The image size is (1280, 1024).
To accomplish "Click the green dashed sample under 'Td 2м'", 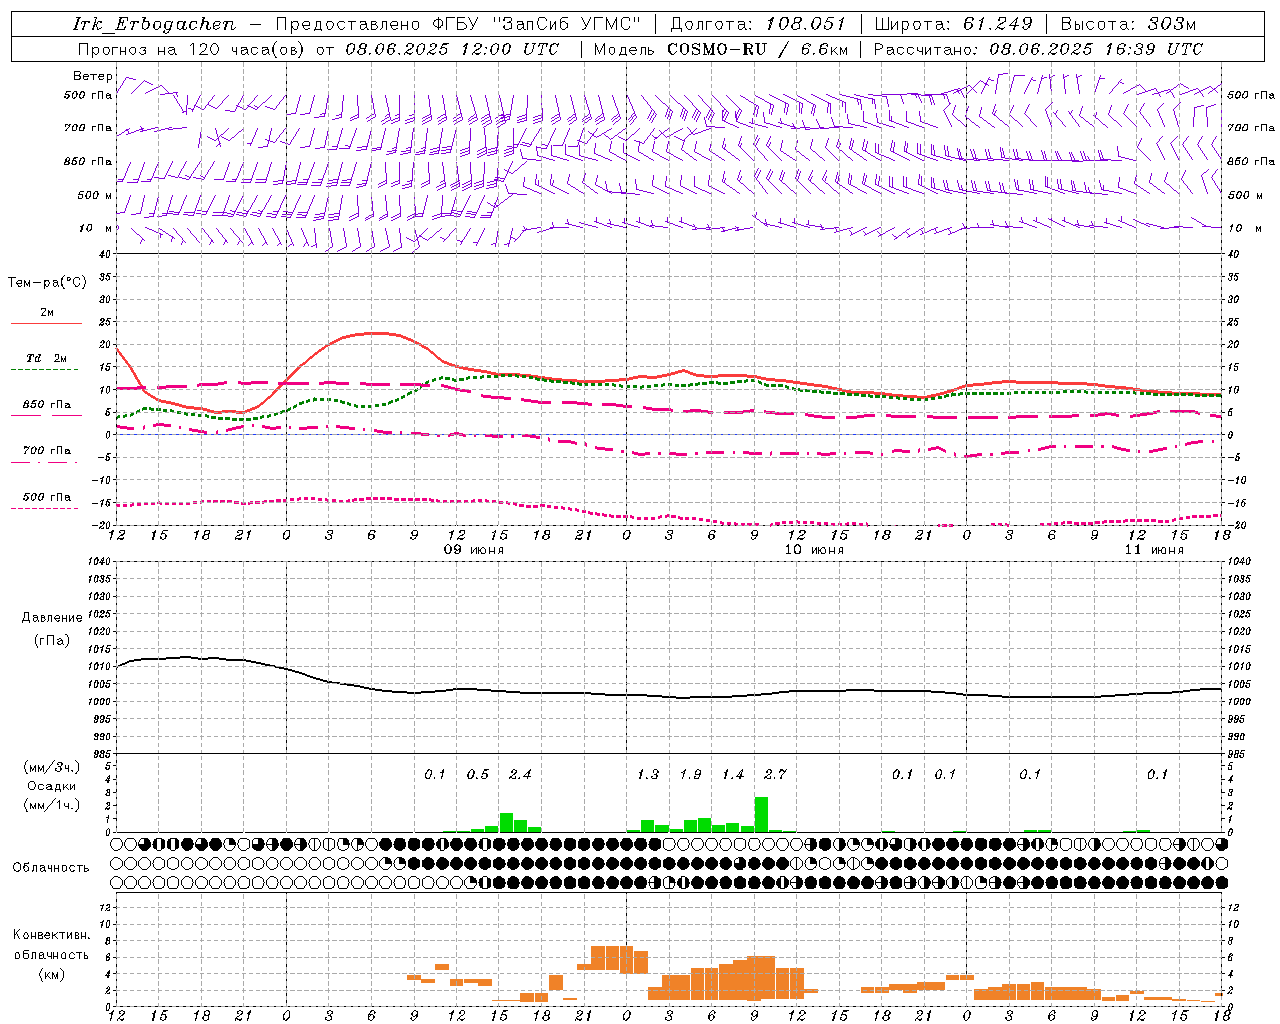I will [44, 370].
